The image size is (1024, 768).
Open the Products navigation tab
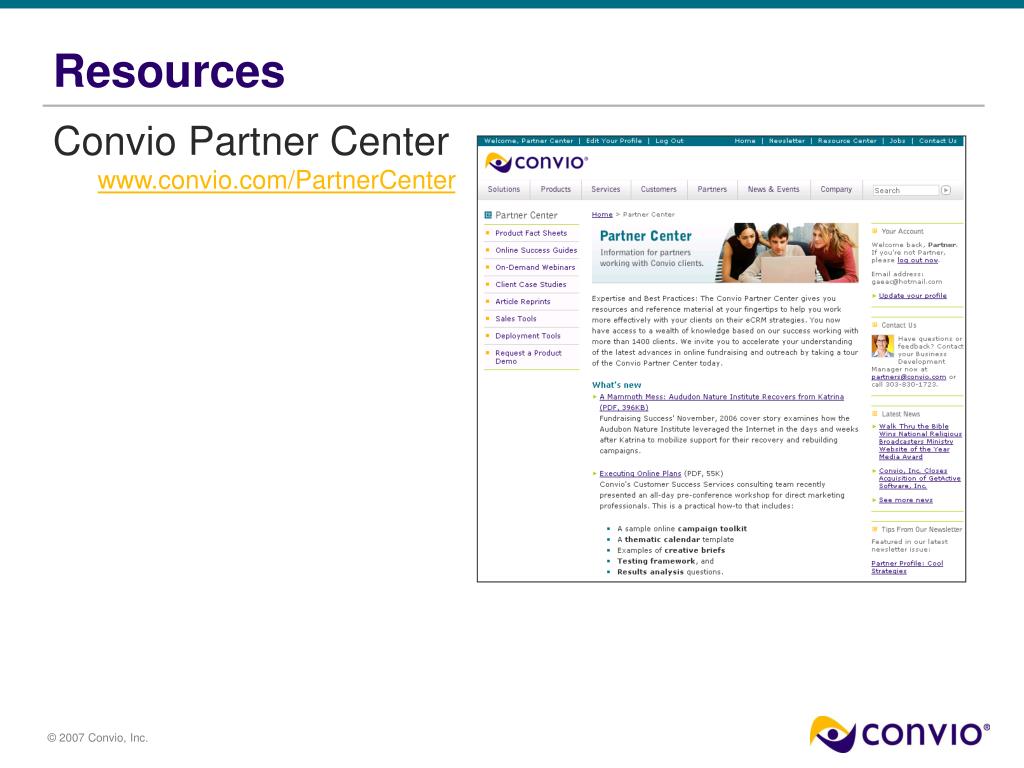[x=556, y=189]
